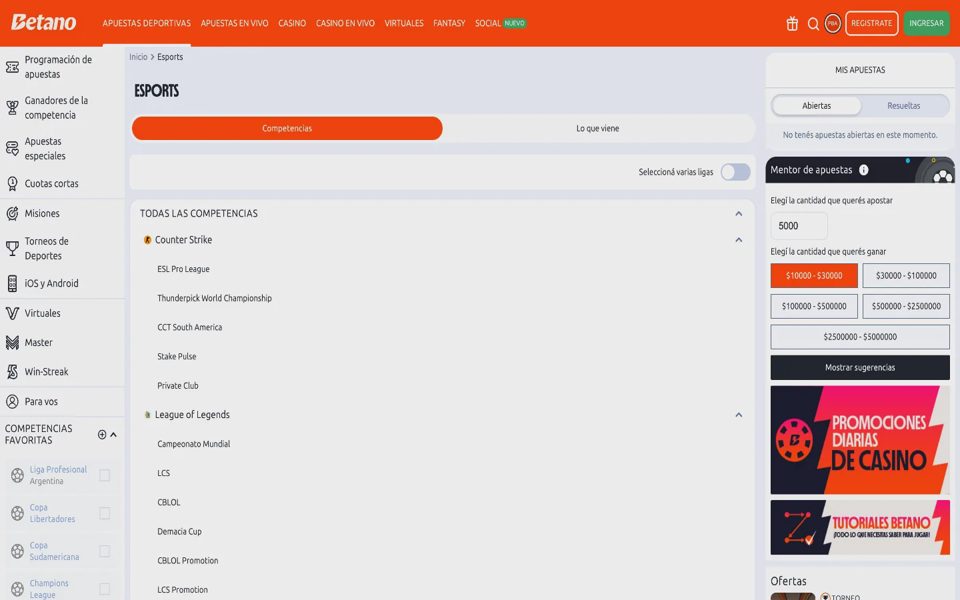Viewport: 960px width, 600px height.
Task: Open the Programación de apuestas ticket icon
Action: pyautogui.click(x=12, y=67)
